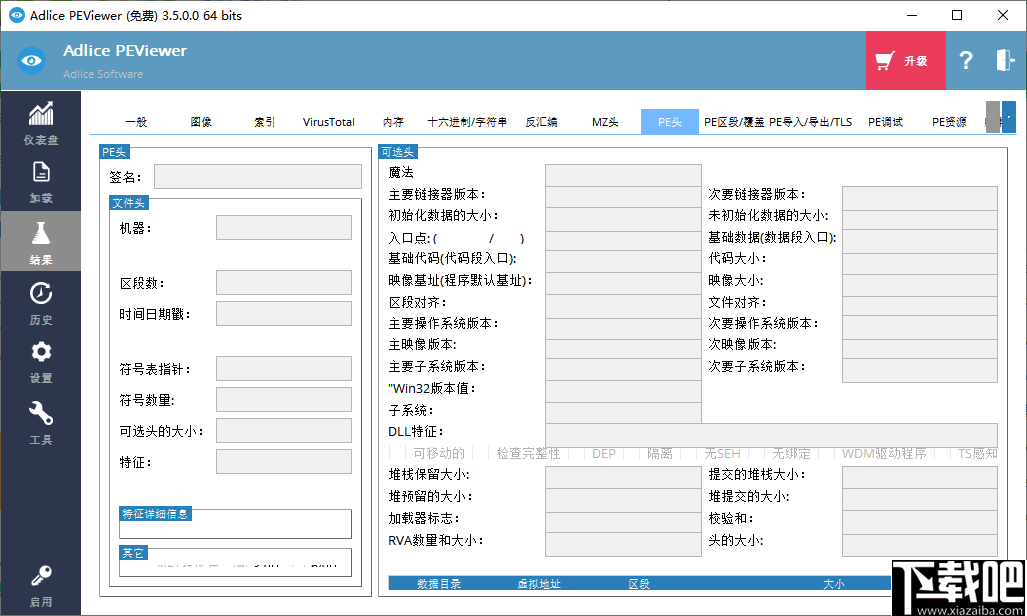
Task: Click the 启用 activation key icon
Action: [x=40, y=585]
